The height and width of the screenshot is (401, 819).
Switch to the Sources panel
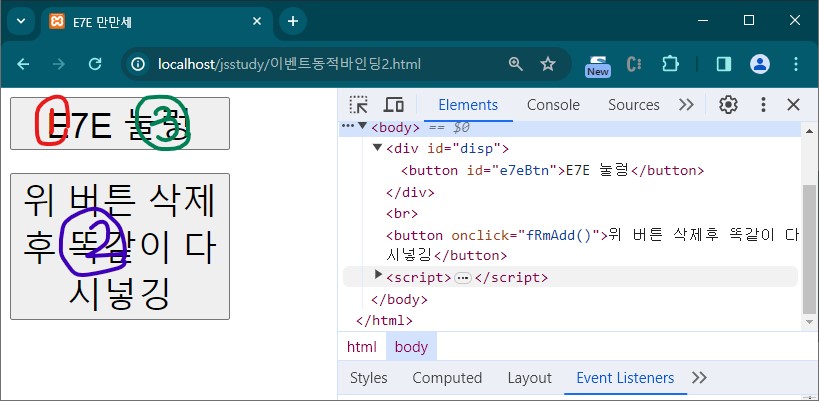pyautogui.click(x=634, y=105)
